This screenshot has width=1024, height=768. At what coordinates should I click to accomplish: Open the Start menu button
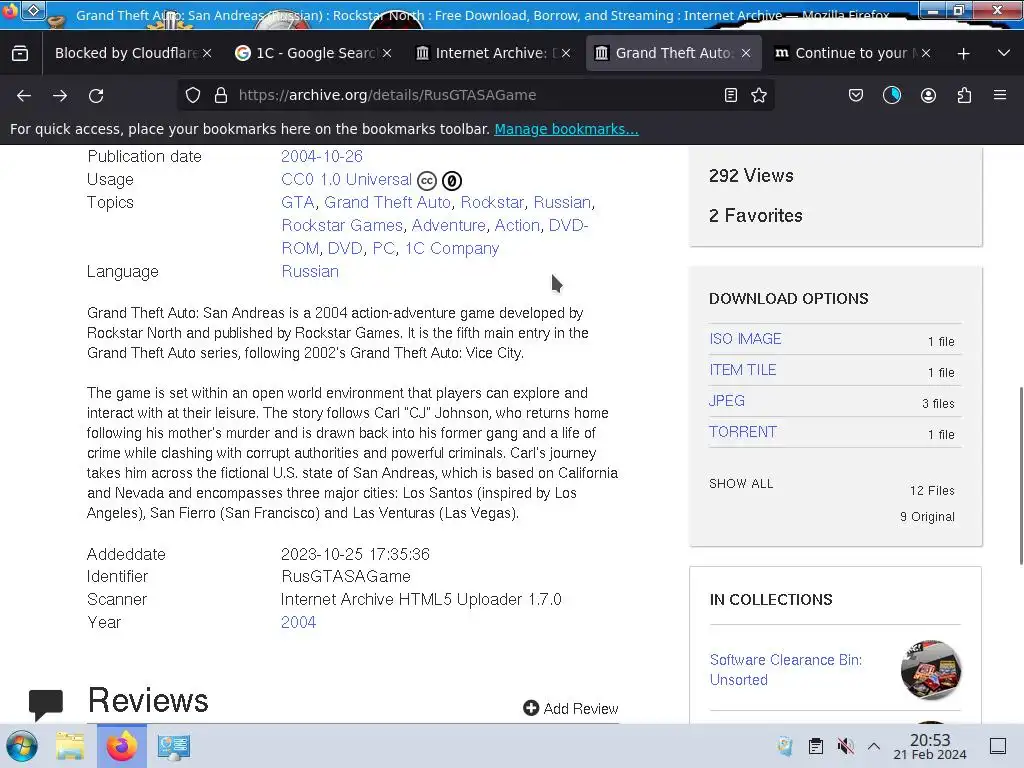[22, 746]
